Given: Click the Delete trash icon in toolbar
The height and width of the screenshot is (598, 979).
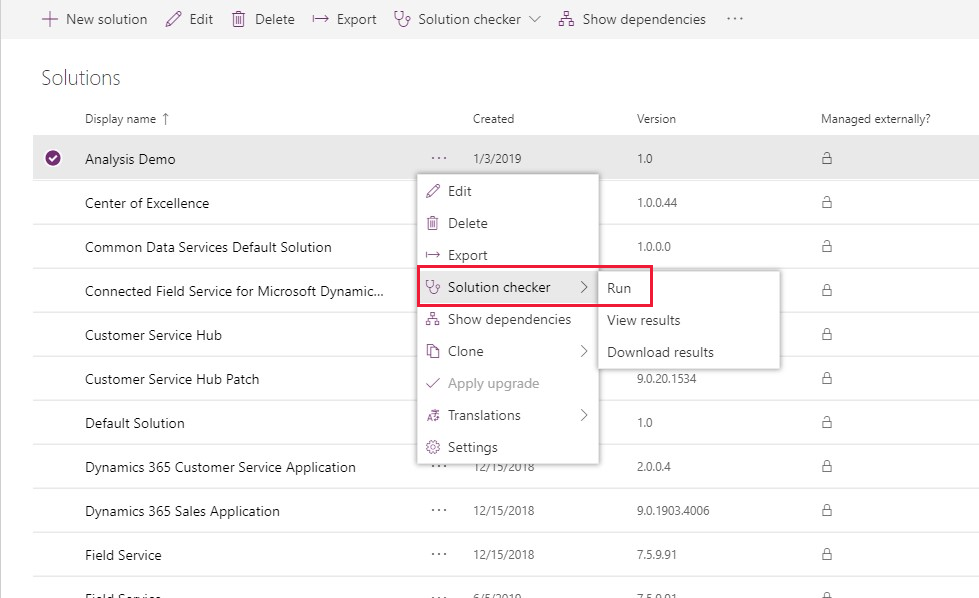Looking at the screenshot, I should (x=239, y=18).
